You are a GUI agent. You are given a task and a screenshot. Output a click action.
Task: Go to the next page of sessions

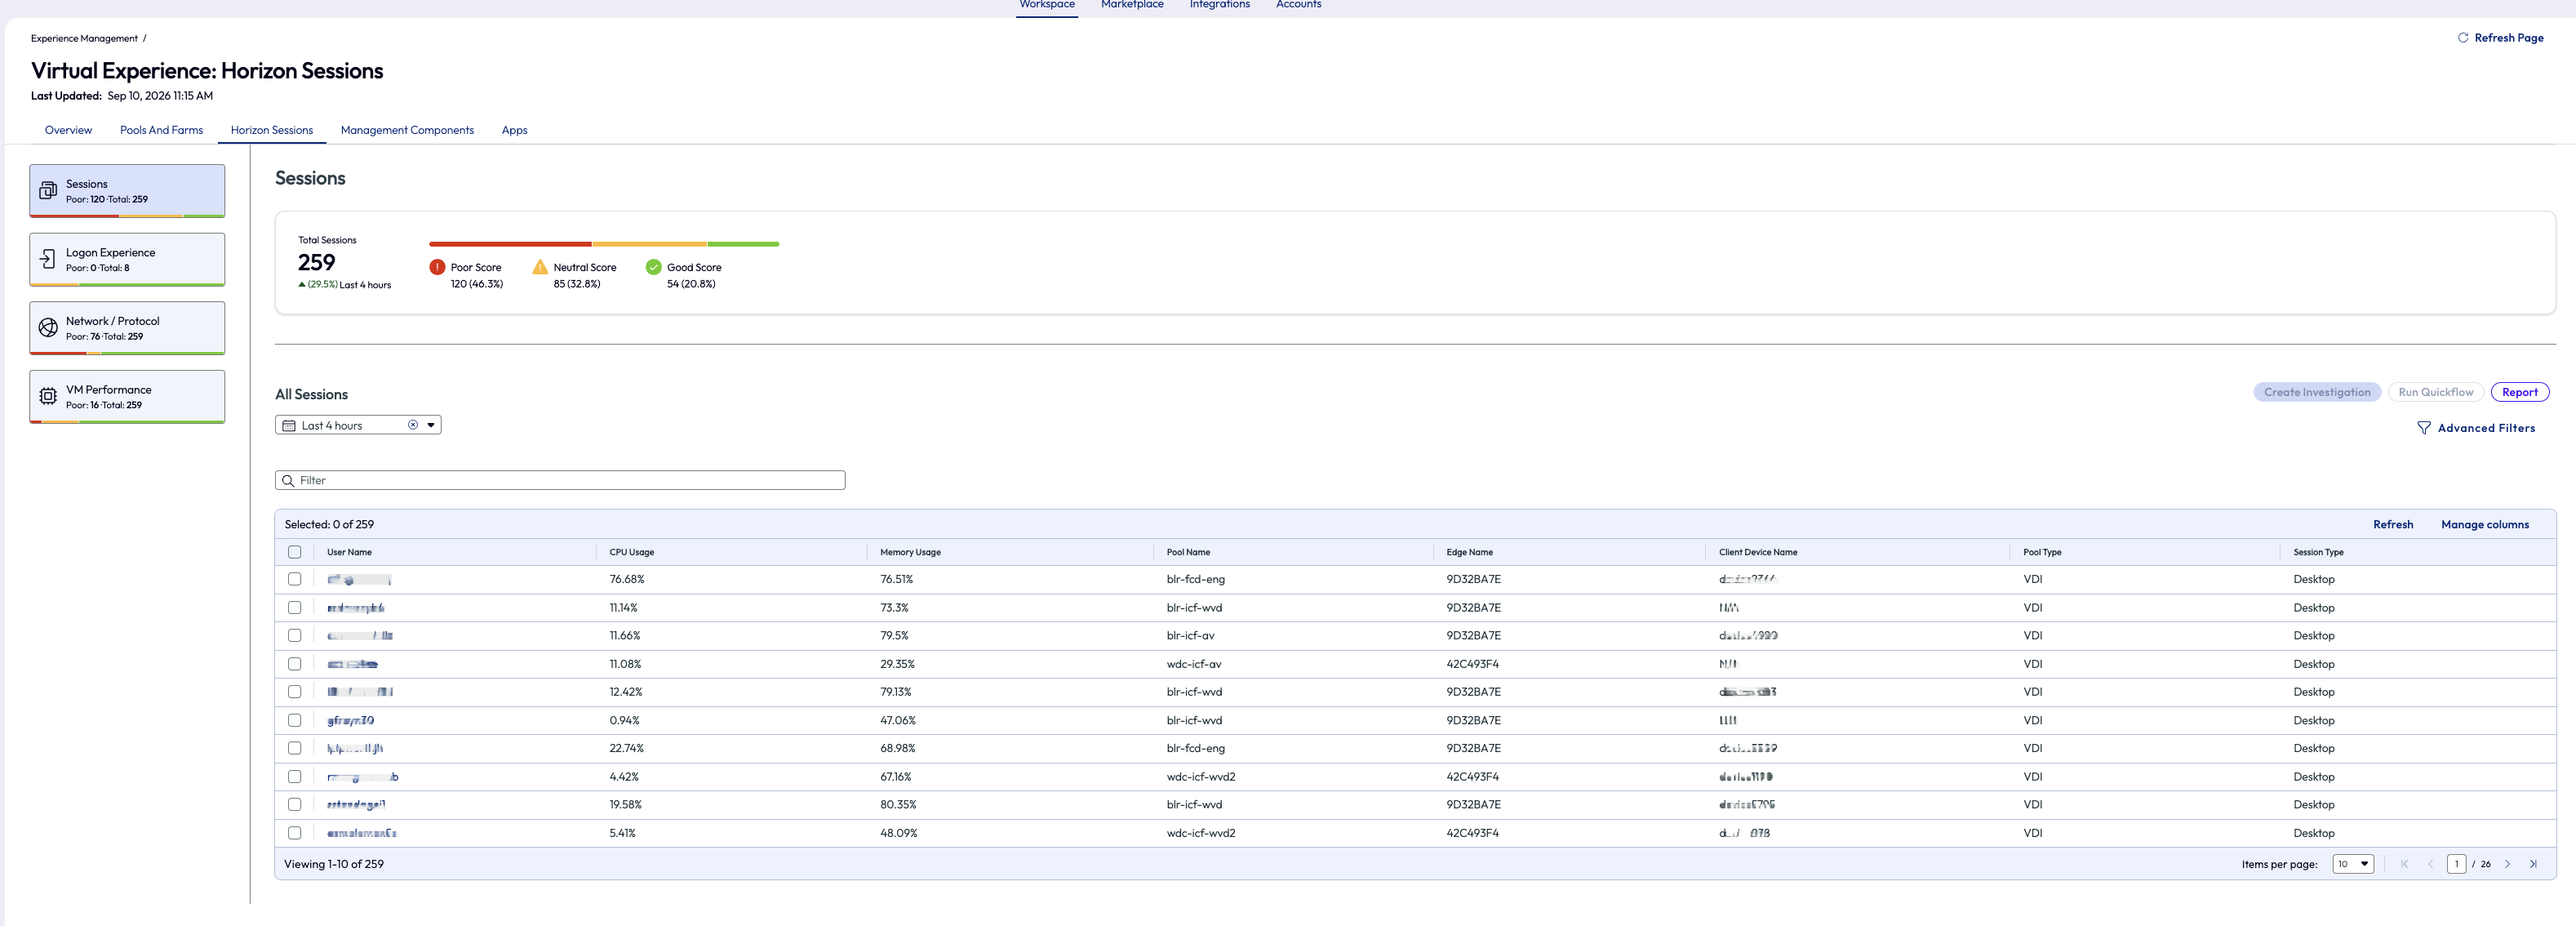pyautogui.click(x=2508, y=864)
